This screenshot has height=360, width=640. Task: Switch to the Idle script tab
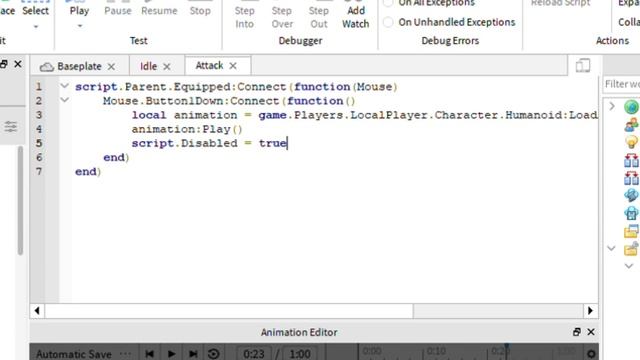pyautogui.click(x=148, y=66)
